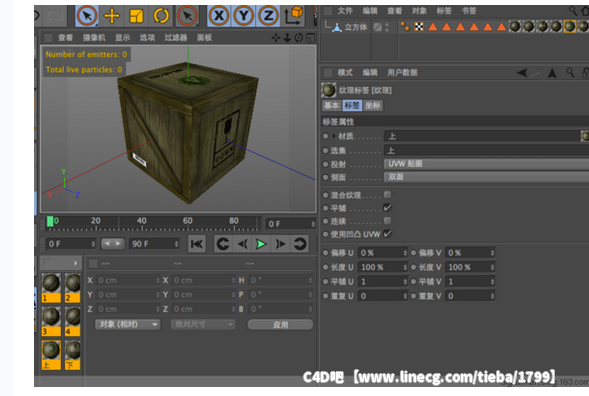Image resolution: width=589 pixels, height=396 pixels.
Task: Activate the Move tool
Action: (x=112, y=16)
